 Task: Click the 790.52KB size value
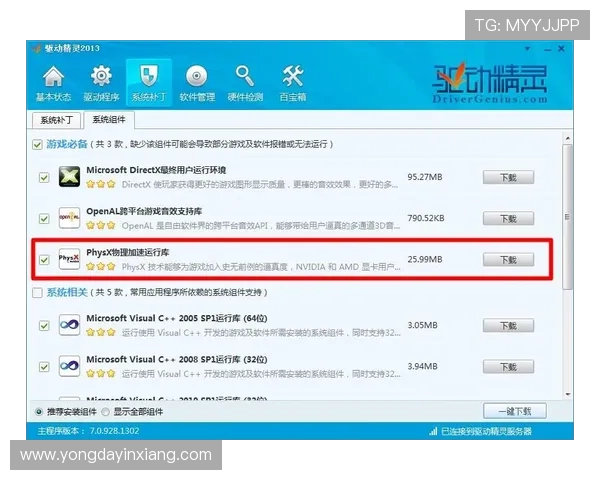426,218
